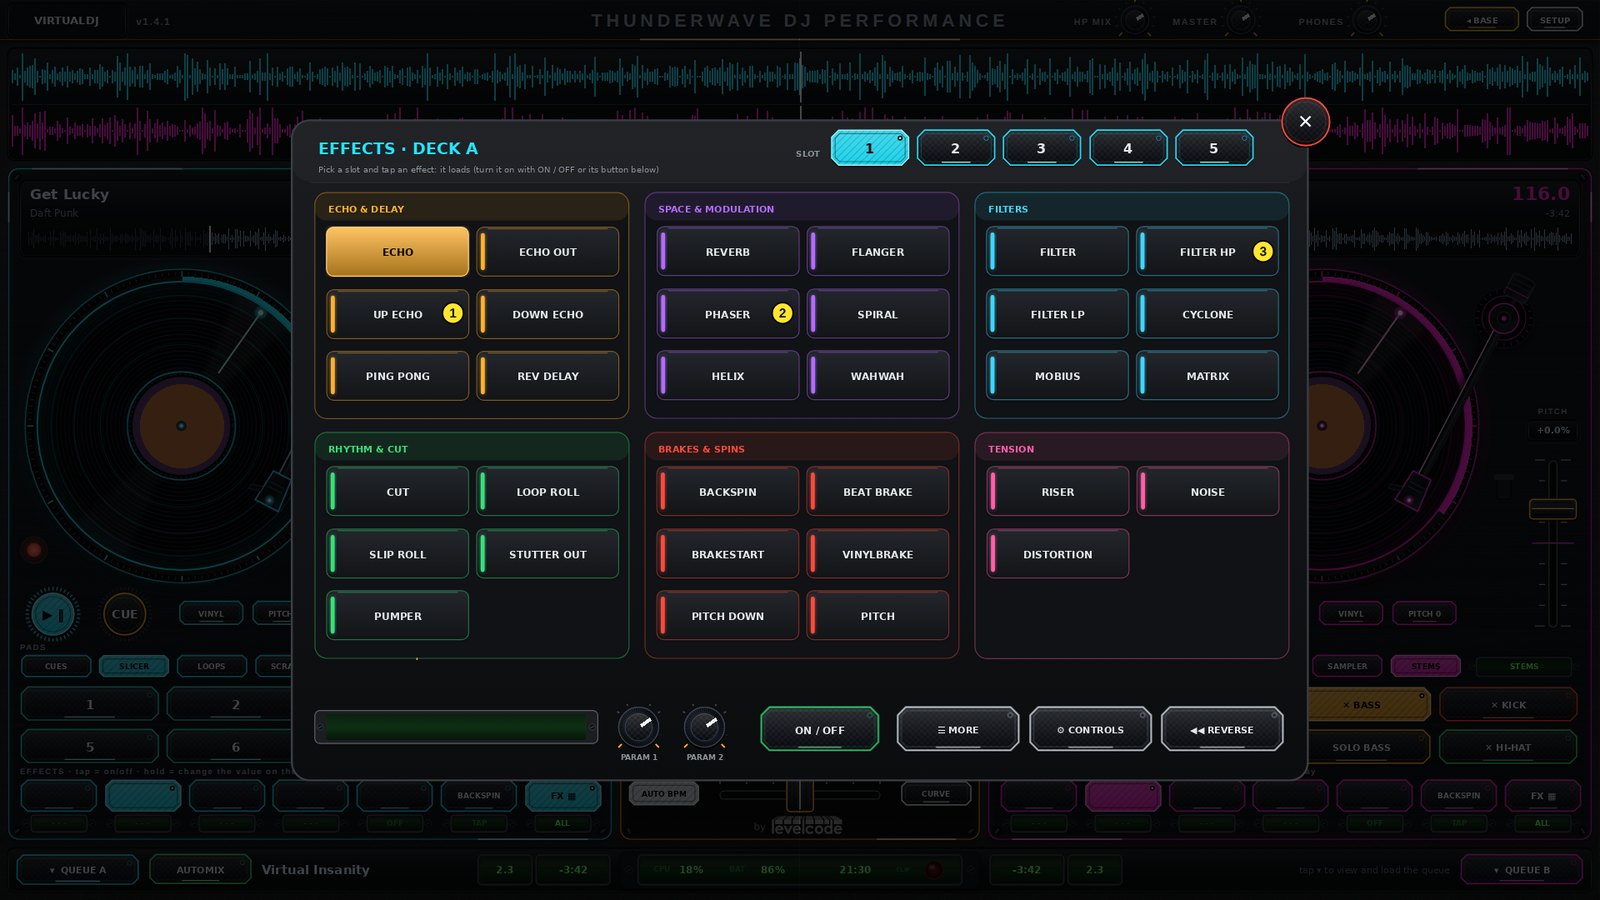Open the effect CONTROLS settings

click(x=1090, y=729)
